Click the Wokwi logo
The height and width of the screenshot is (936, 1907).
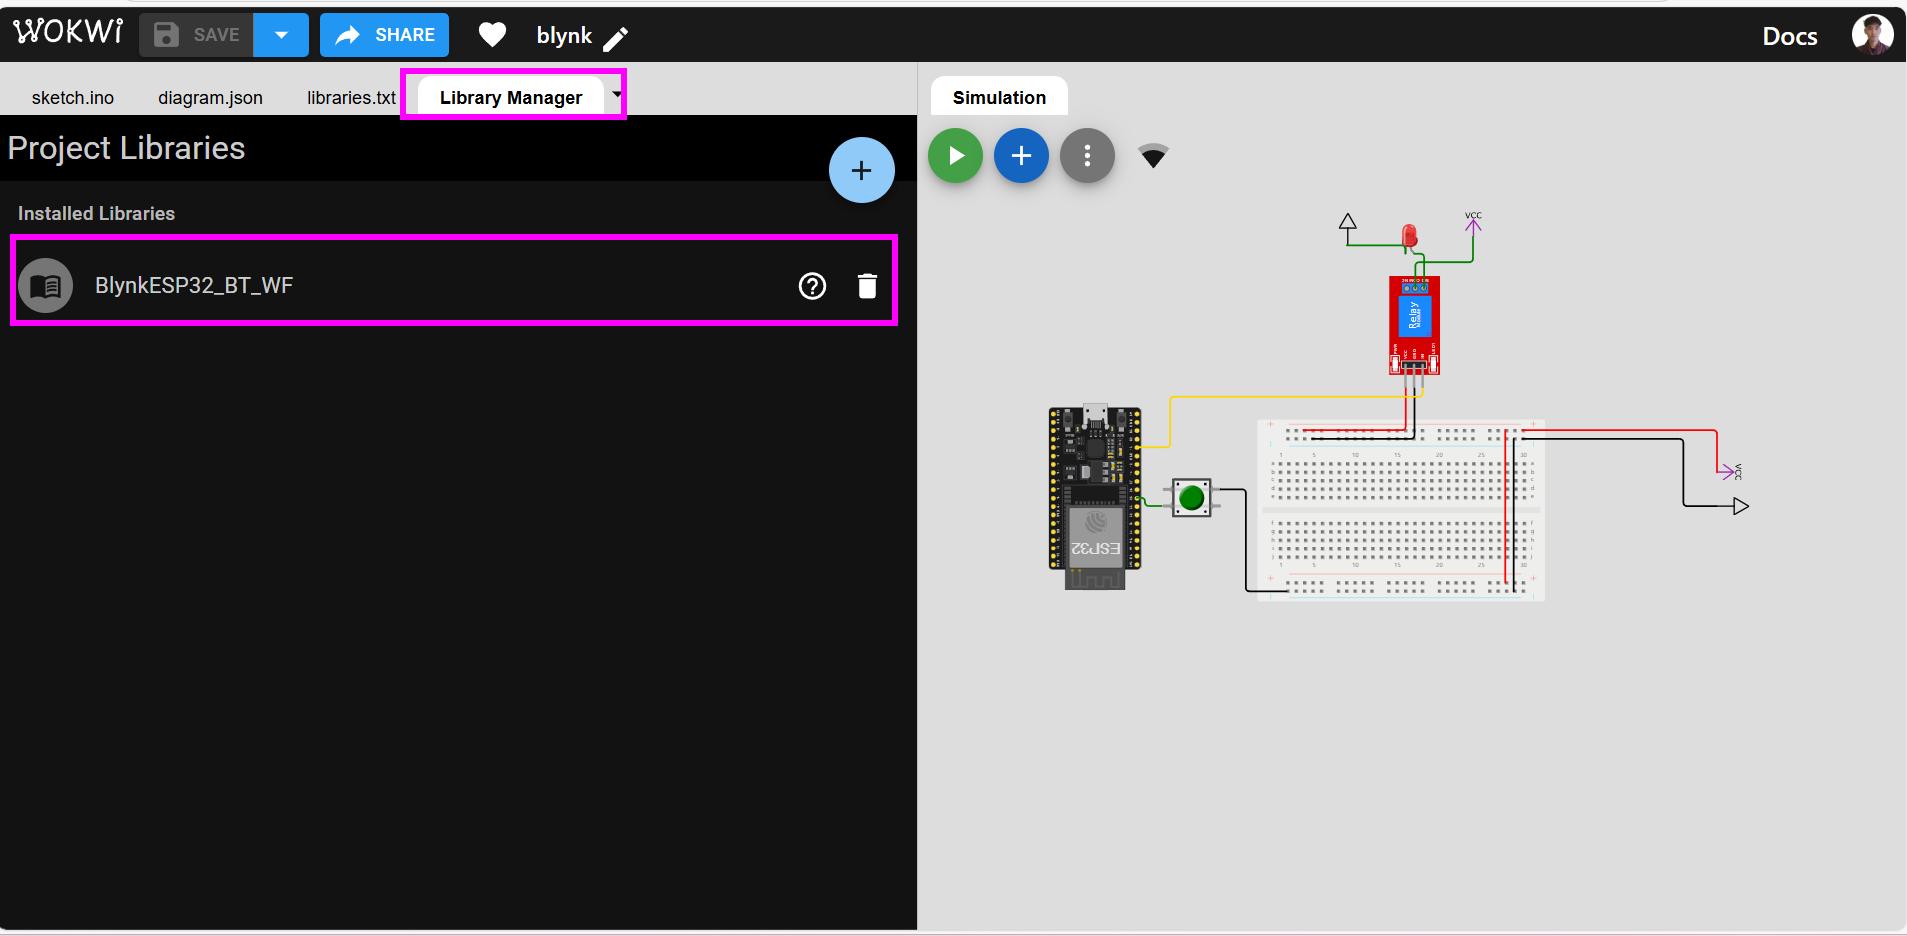coord(68,33)
